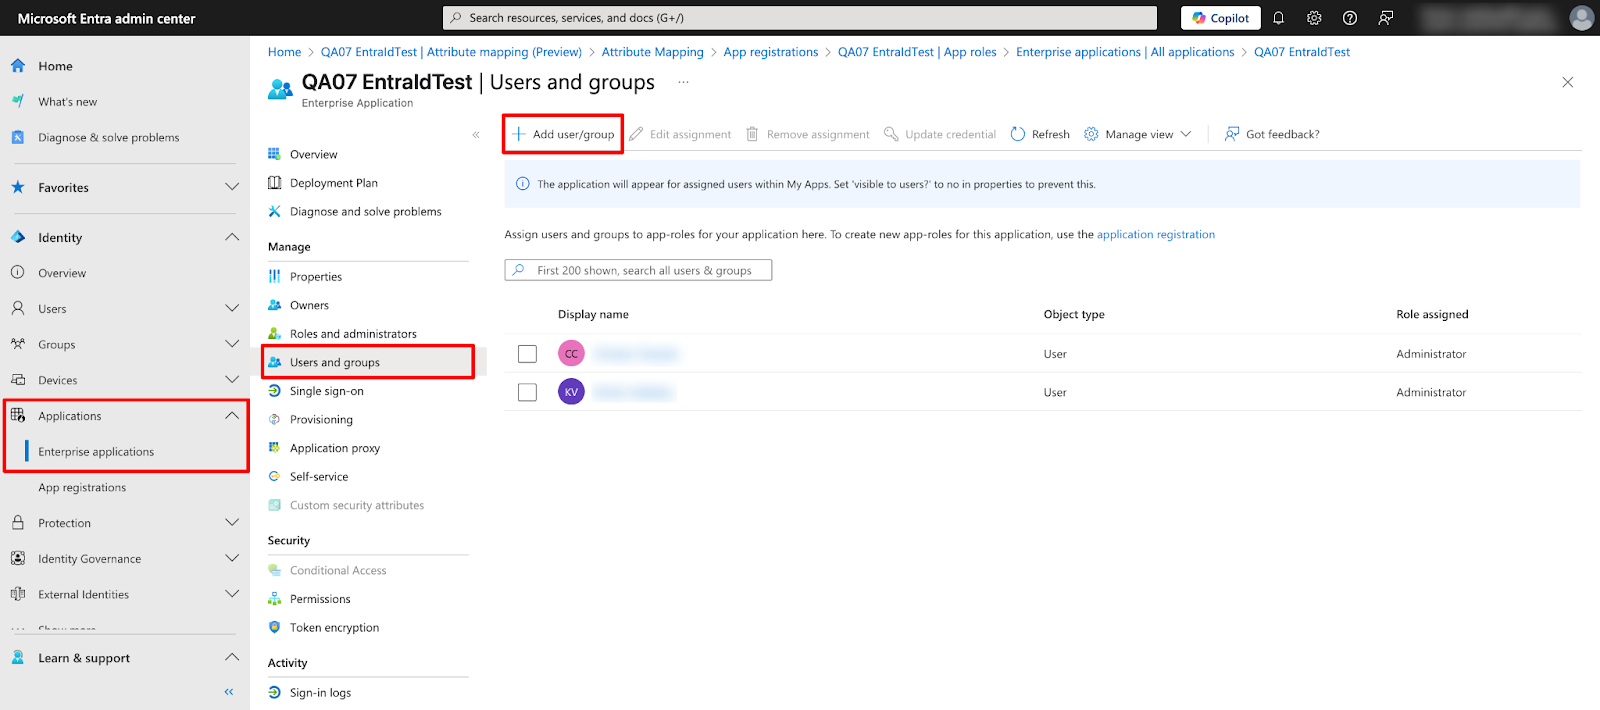Click the Role assigned column header

[1432, 314]
